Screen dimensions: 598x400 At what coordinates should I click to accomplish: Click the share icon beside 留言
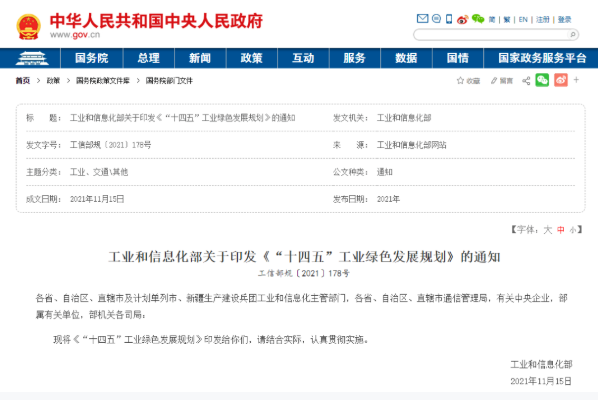click(x=526, y=80)
